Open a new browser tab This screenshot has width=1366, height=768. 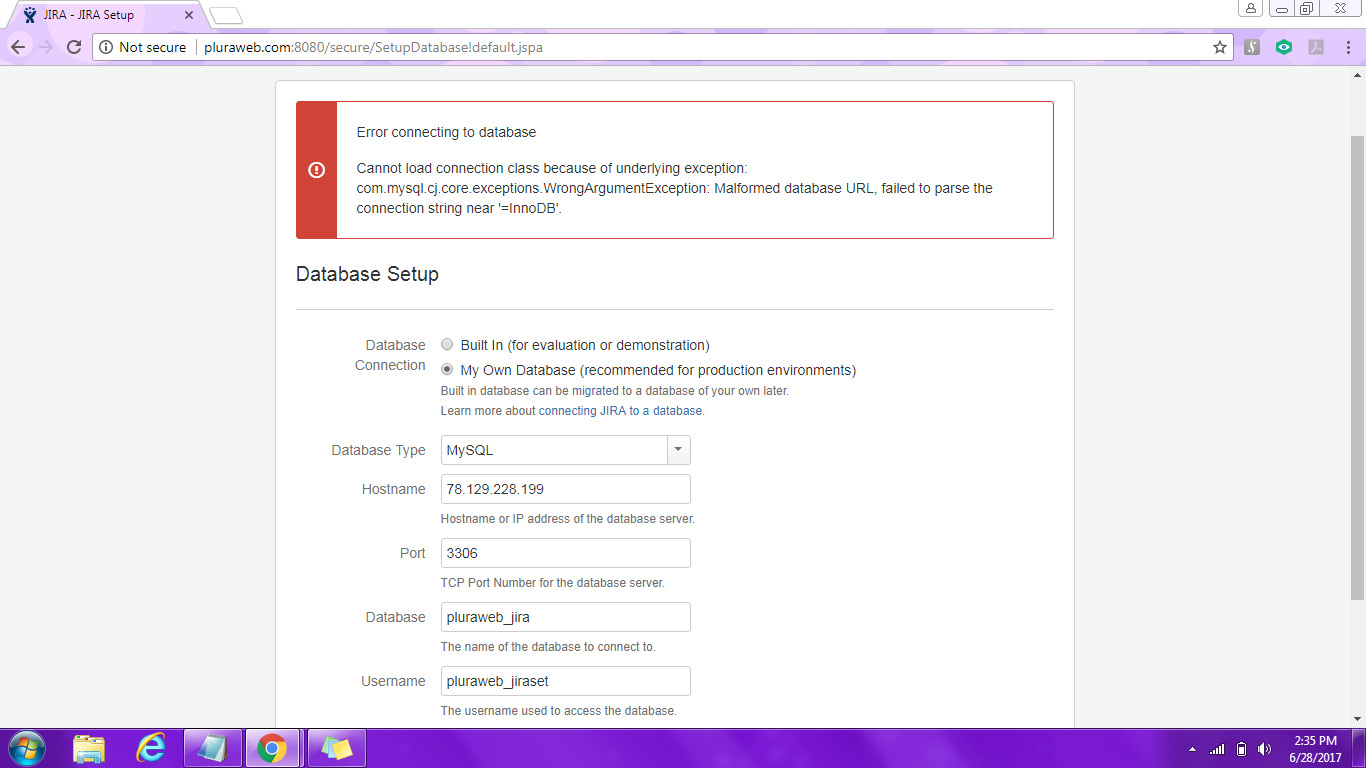click(x=226, y=15)
